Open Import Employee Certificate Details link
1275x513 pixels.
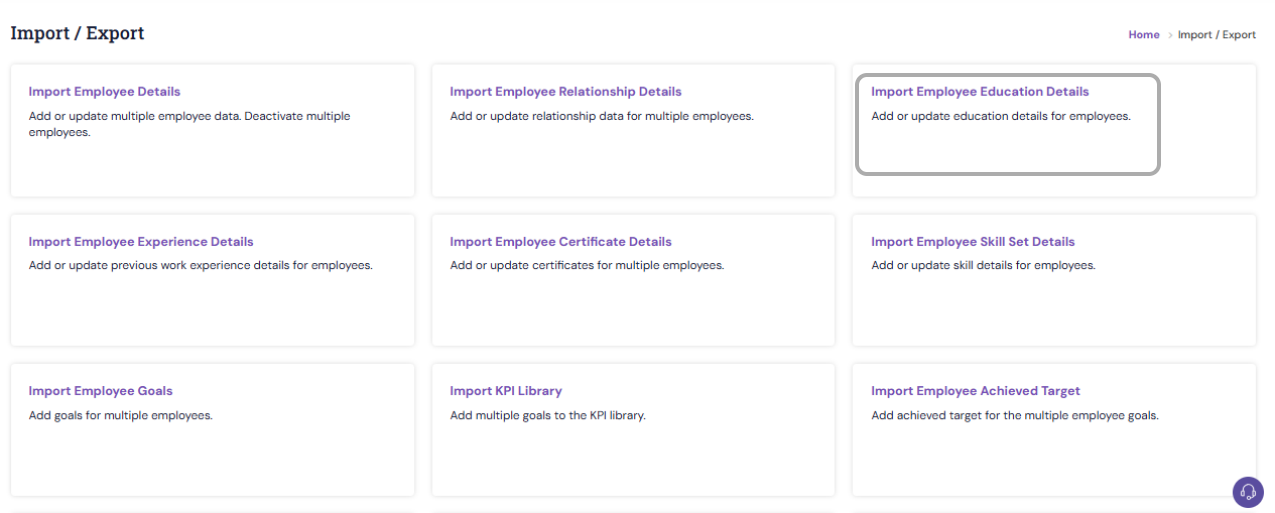[x=561, y=241]
